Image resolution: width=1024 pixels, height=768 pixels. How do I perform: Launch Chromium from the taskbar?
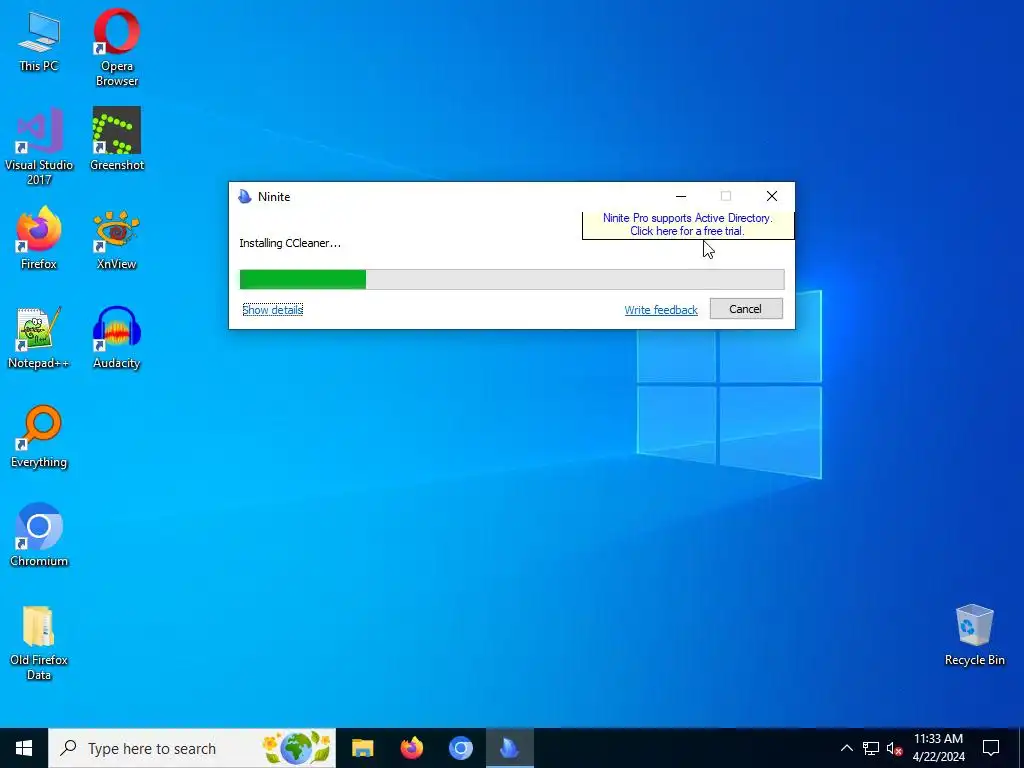(460, 748)
